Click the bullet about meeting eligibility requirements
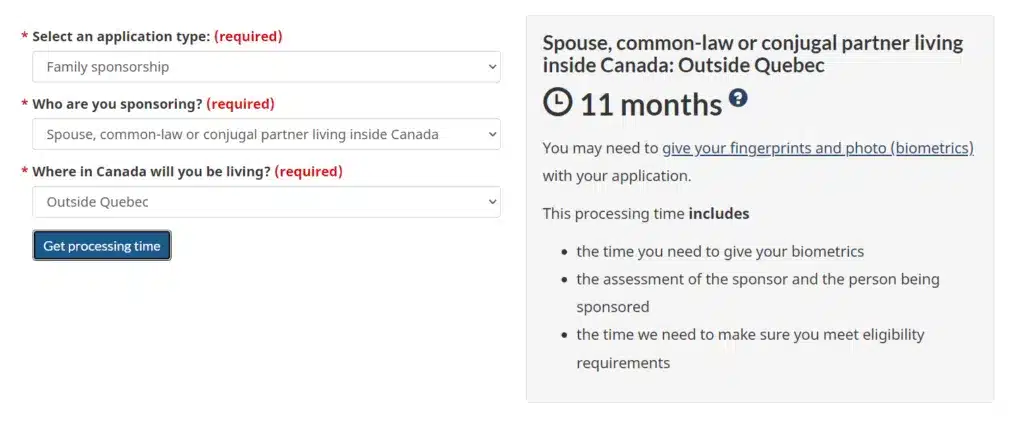 pyautogui.click(x=750, y=335)
